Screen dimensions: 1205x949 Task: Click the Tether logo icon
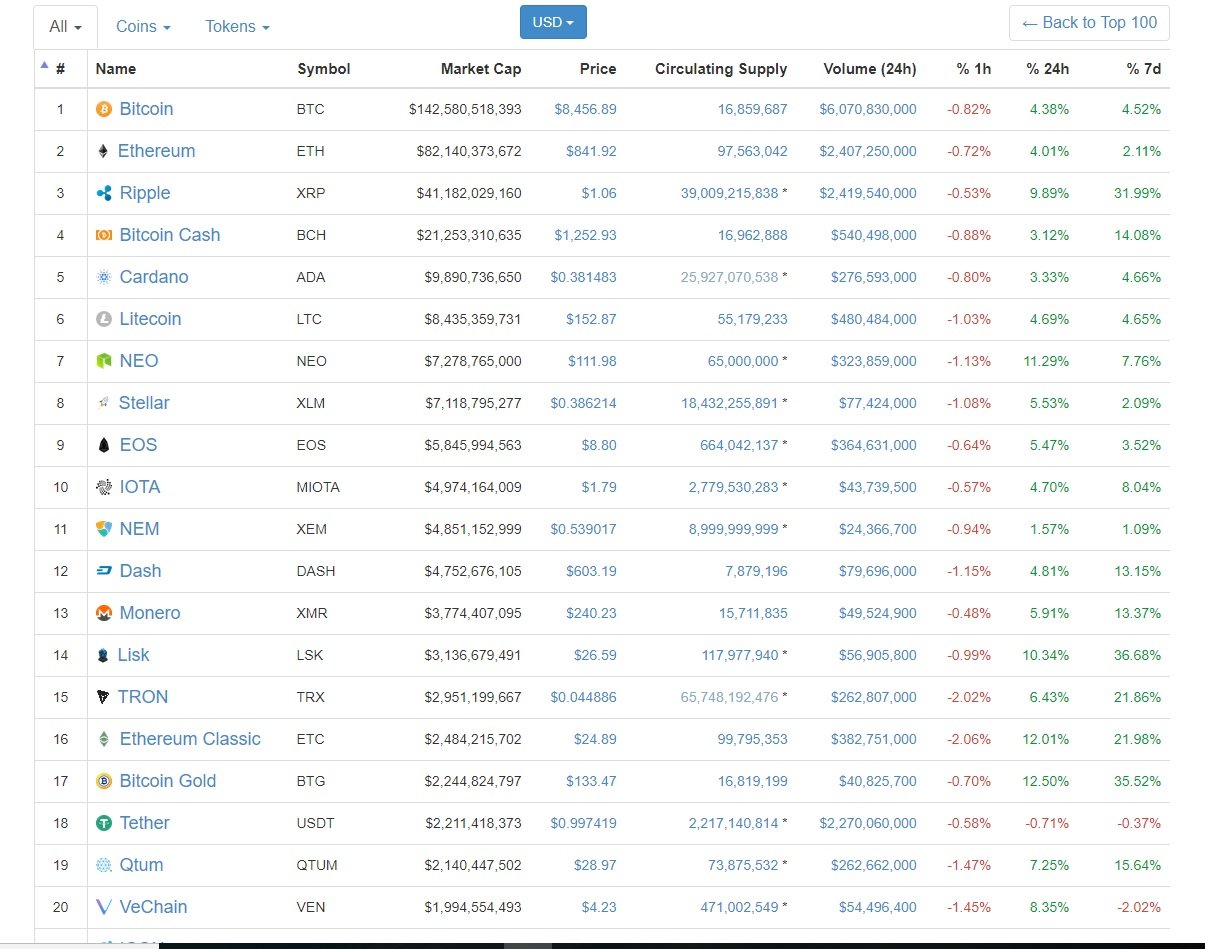tap(104, 823)
